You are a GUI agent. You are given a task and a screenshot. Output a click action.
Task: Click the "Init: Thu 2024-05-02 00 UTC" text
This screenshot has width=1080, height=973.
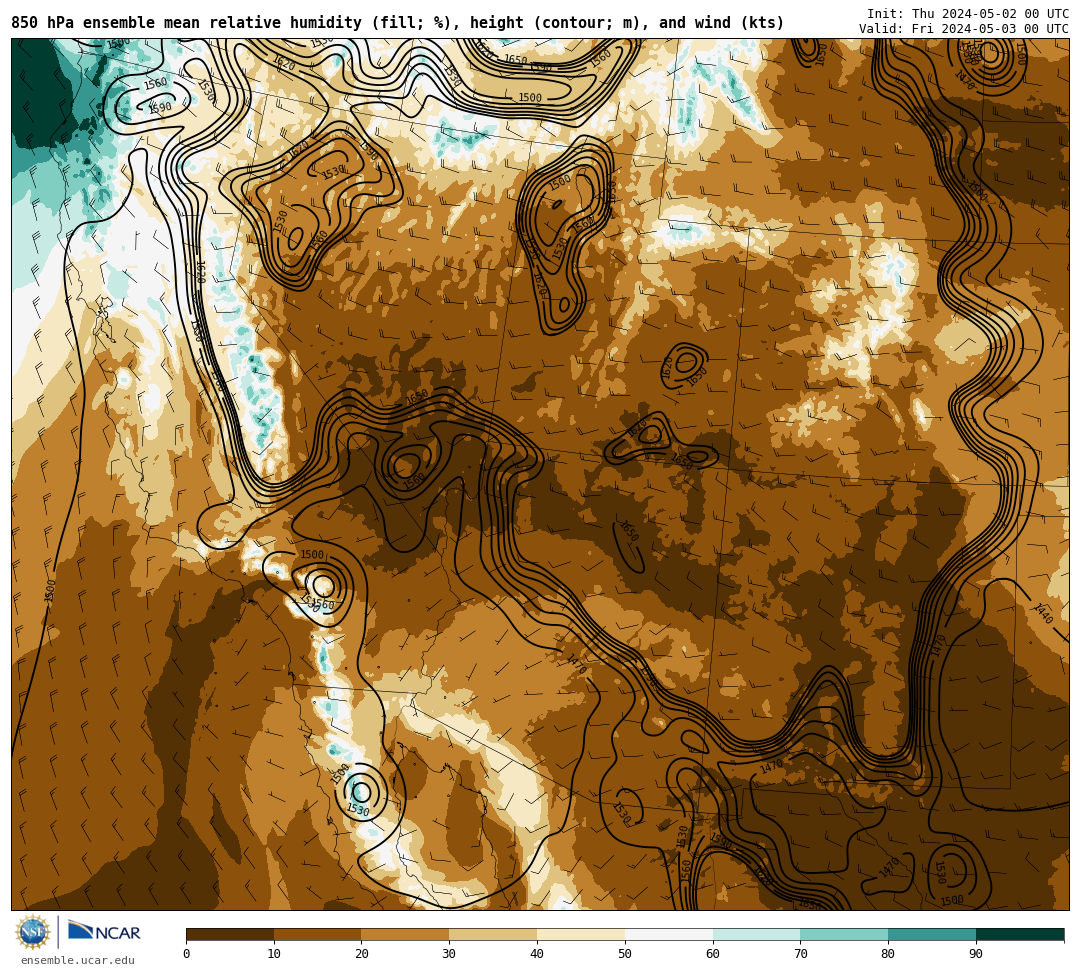tap(968, 14)
